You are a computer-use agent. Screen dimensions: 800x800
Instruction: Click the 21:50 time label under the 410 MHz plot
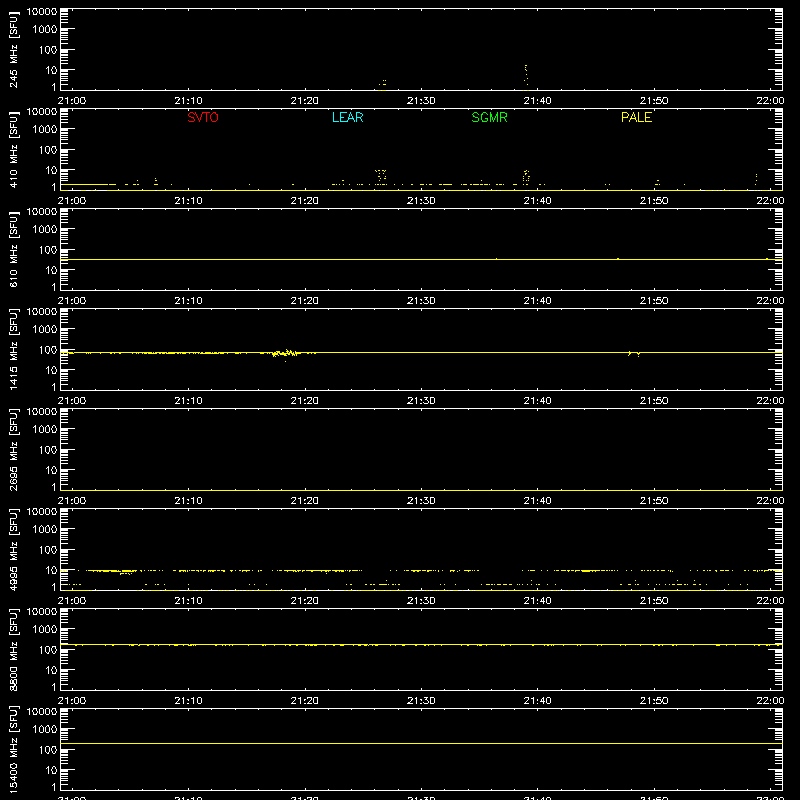(x=654, y=201)
